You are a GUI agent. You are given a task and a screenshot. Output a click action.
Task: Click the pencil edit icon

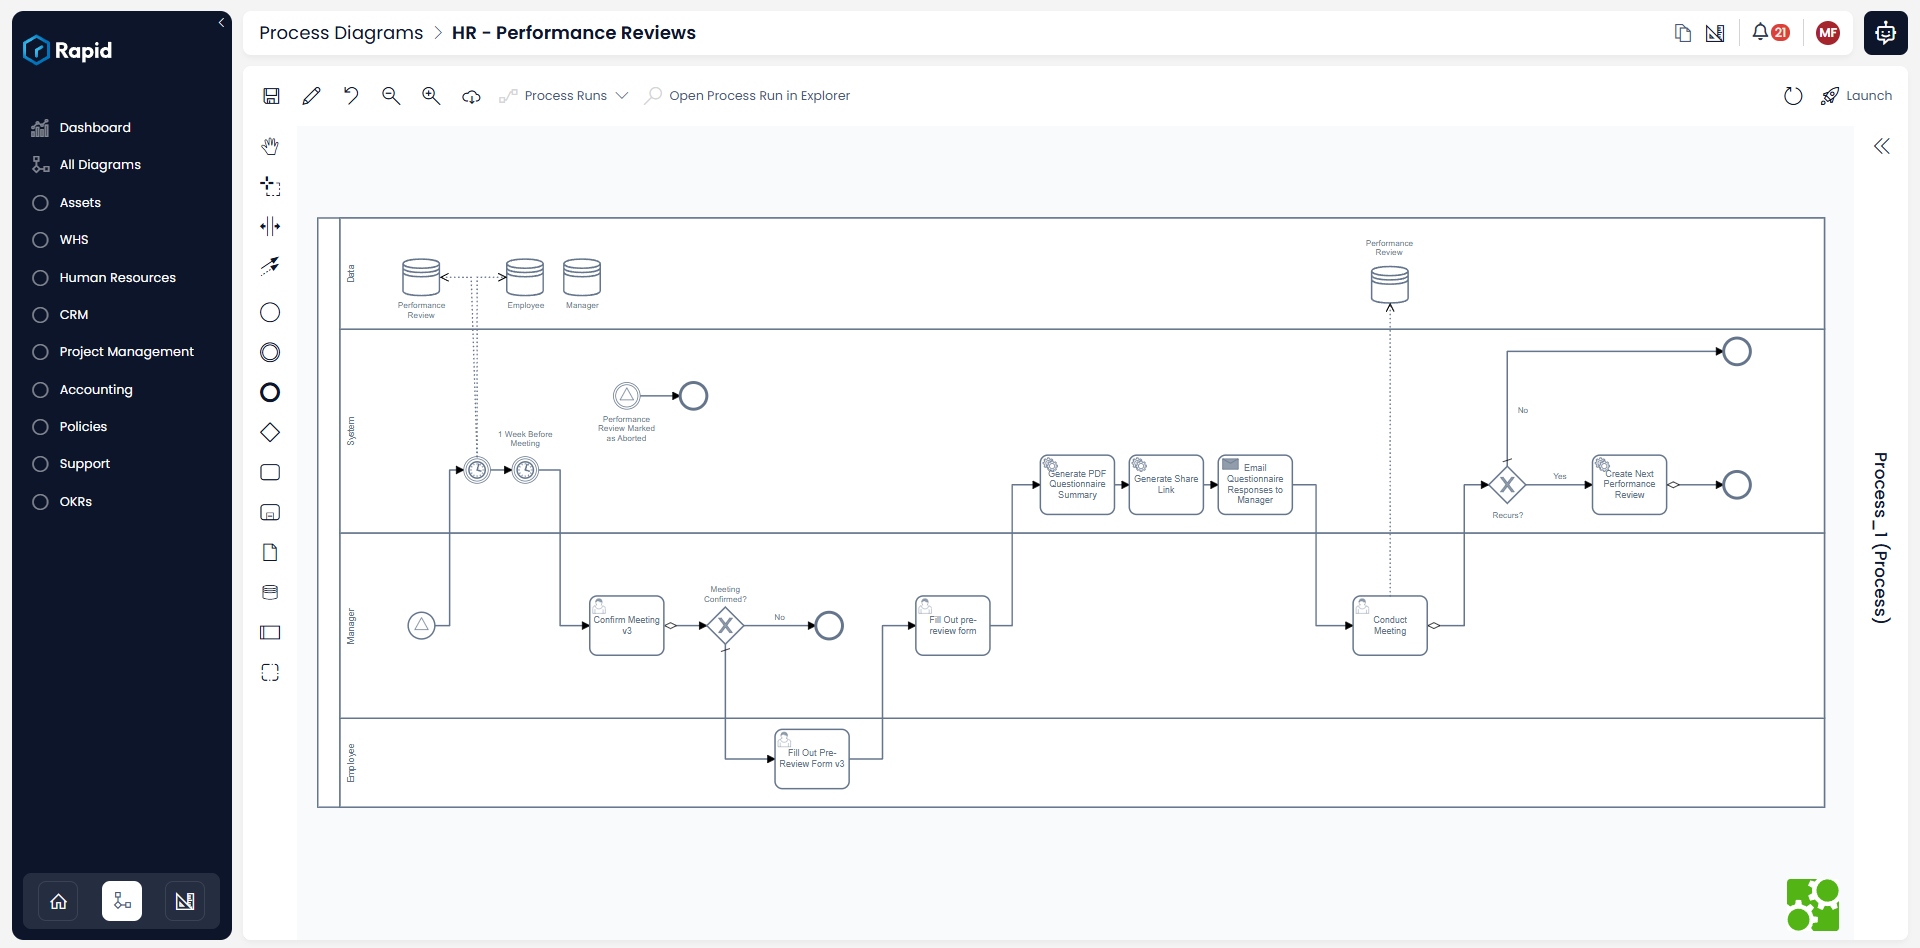[311, 96]
